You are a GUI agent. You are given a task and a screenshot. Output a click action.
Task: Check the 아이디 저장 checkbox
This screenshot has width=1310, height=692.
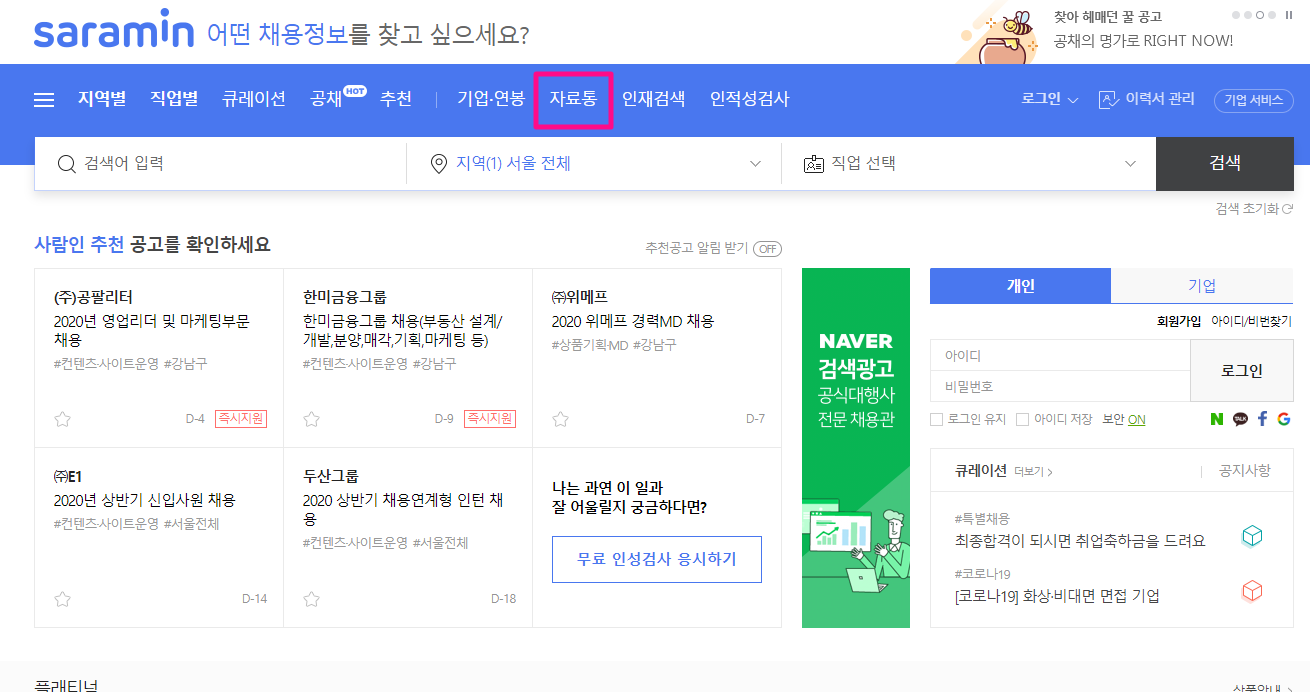pos(1023,420)
